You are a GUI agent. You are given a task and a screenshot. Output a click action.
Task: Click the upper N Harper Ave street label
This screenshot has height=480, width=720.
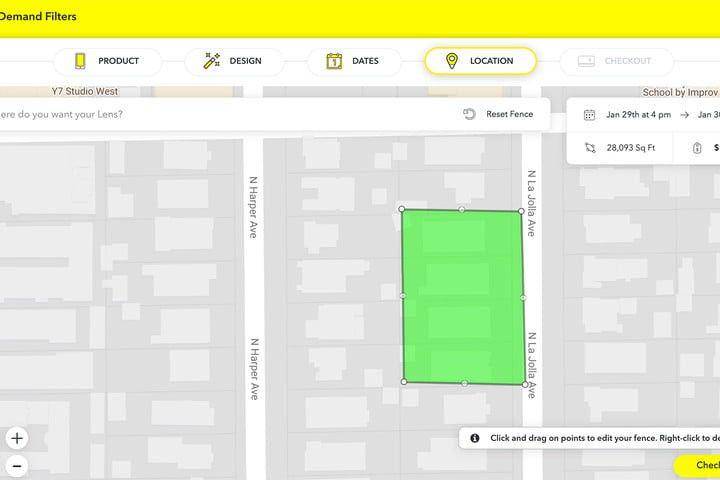pyautogui.click(x=253, y=207)
